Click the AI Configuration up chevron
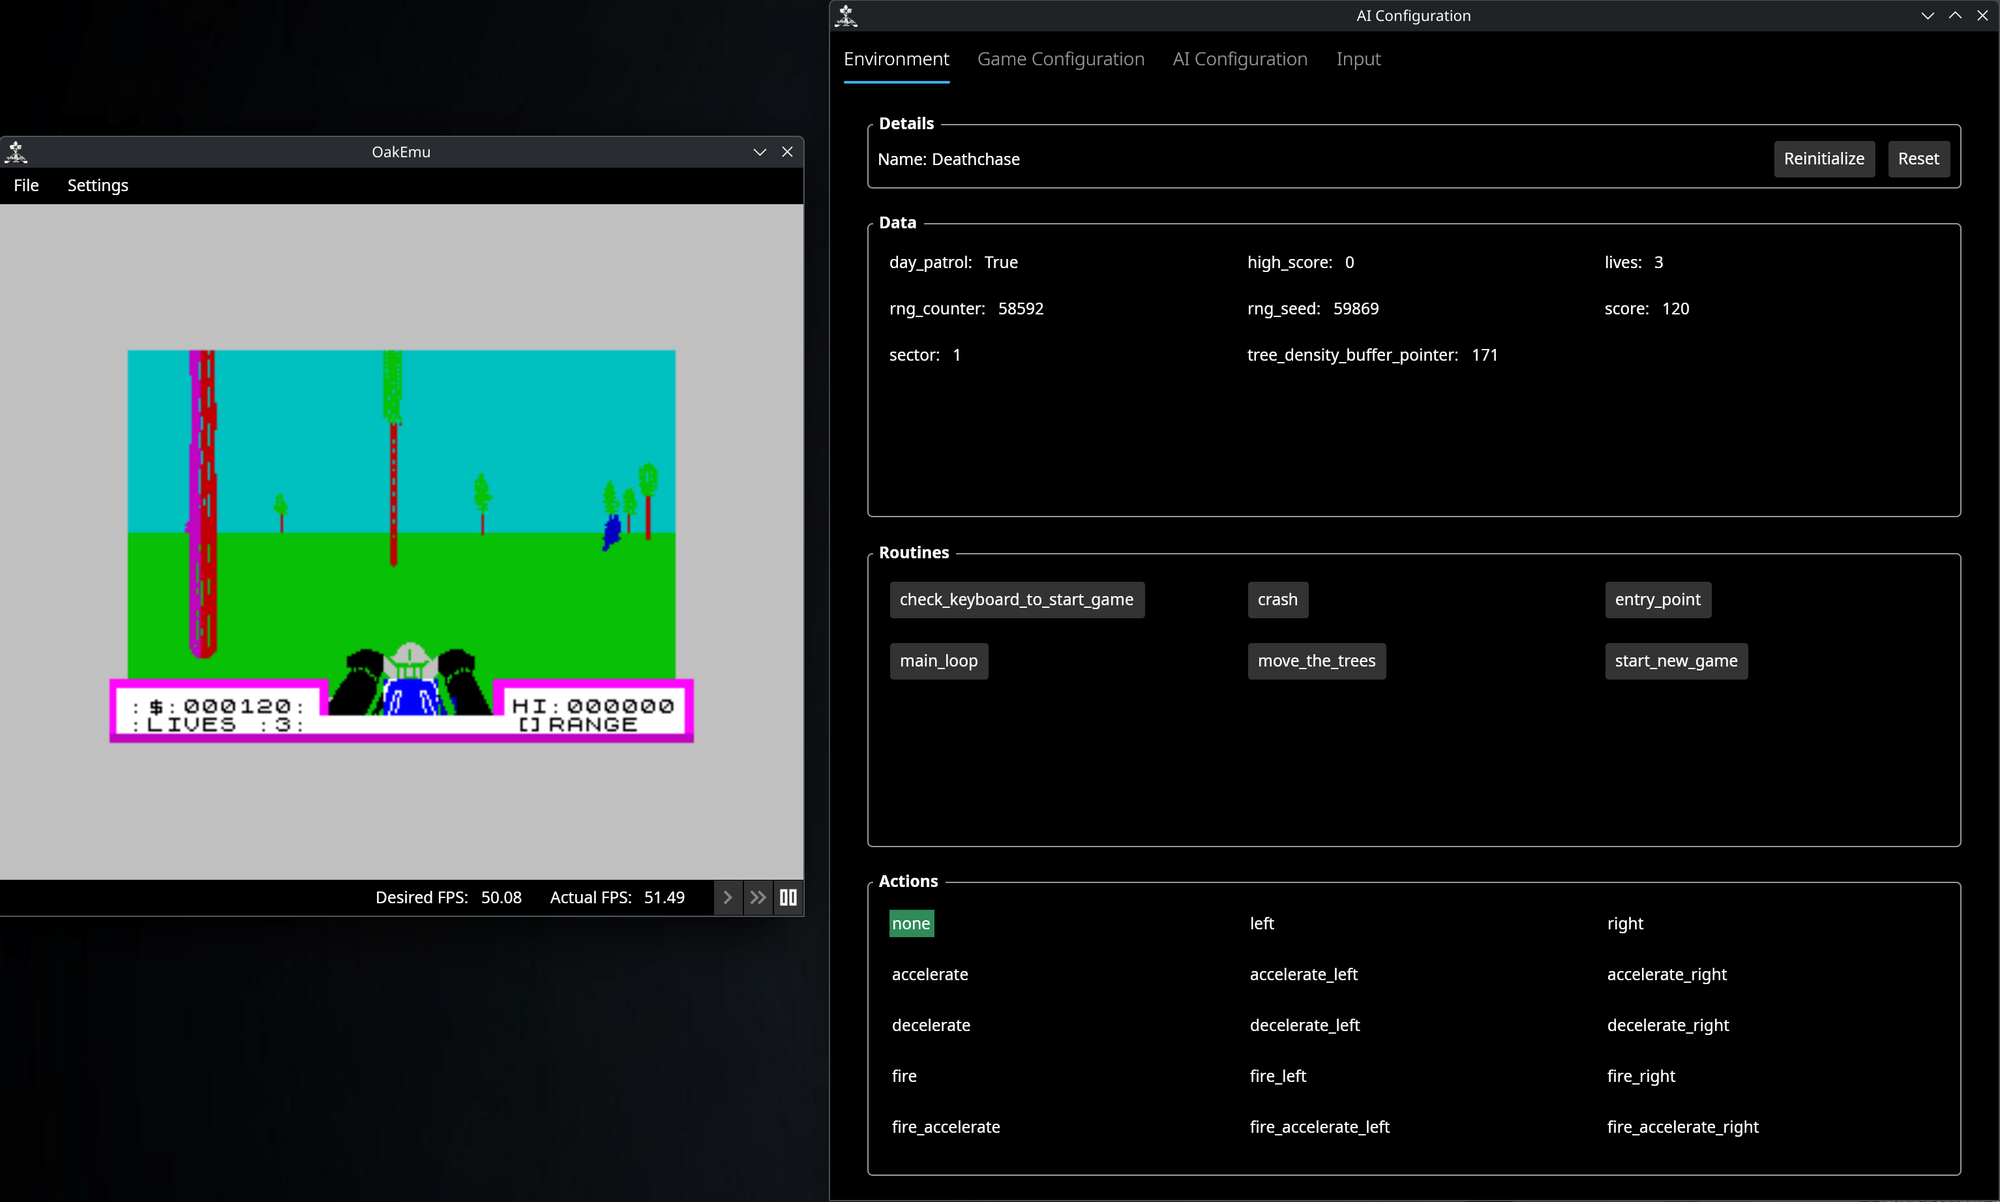This screenshot has width=2000, height=1202. tap(1955, 16)
